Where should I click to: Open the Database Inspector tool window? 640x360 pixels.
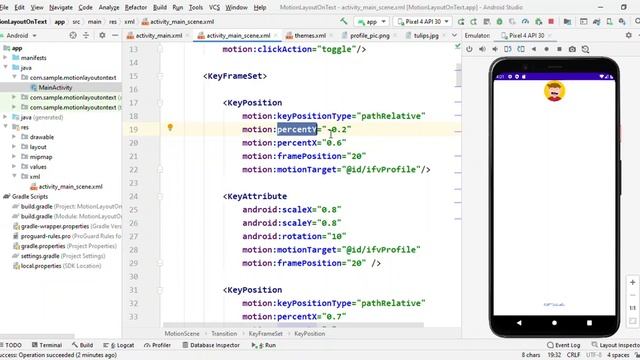click(211, 345)
